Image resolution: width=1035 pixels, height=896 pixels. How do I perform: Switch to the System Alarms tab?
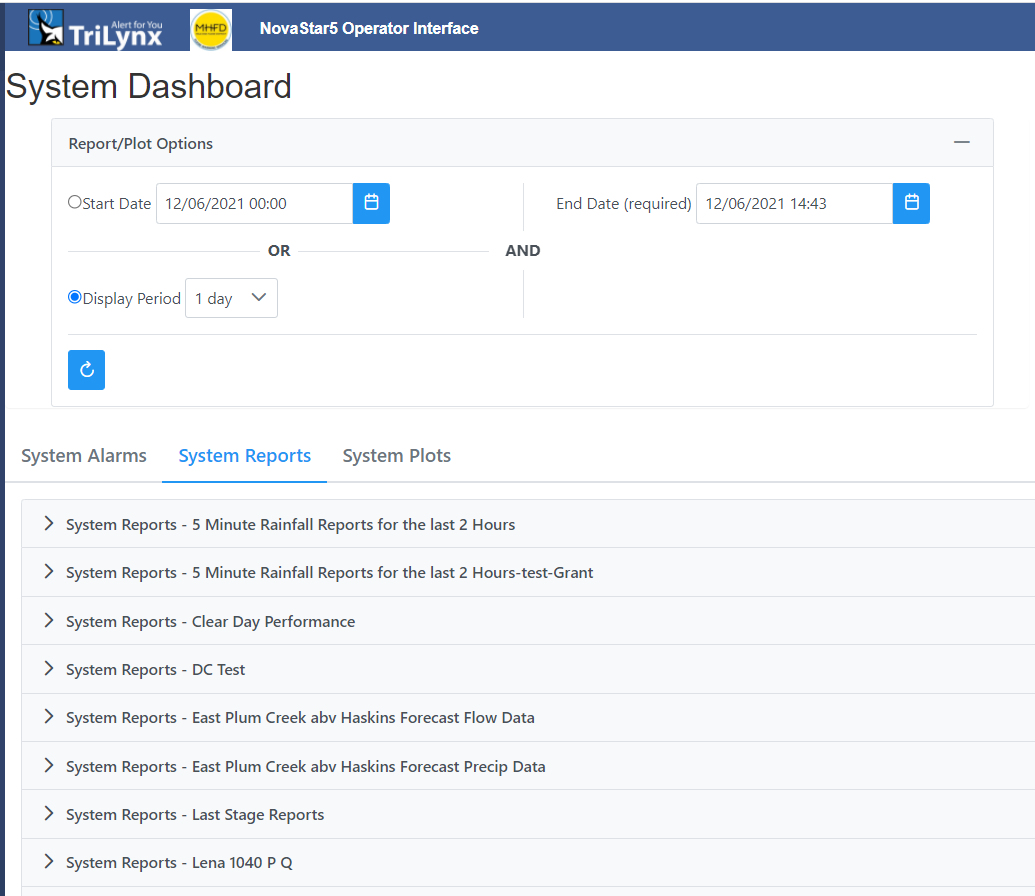83,455
